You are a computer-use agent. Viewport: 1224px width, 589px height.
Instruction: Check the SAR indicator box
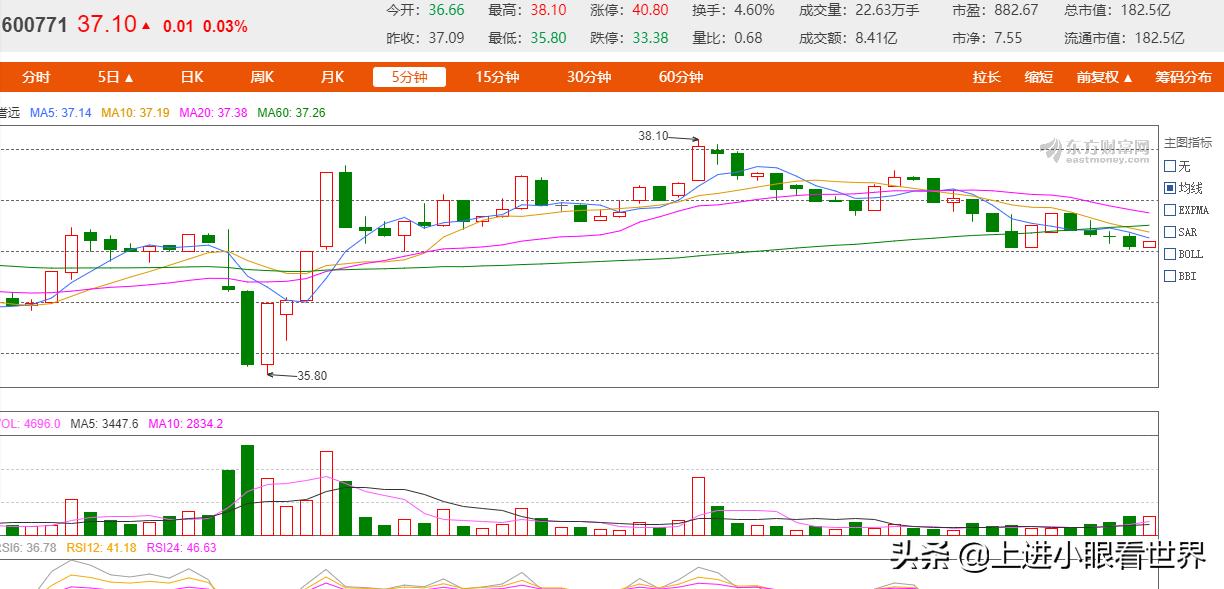click(x=1170, y=232)
